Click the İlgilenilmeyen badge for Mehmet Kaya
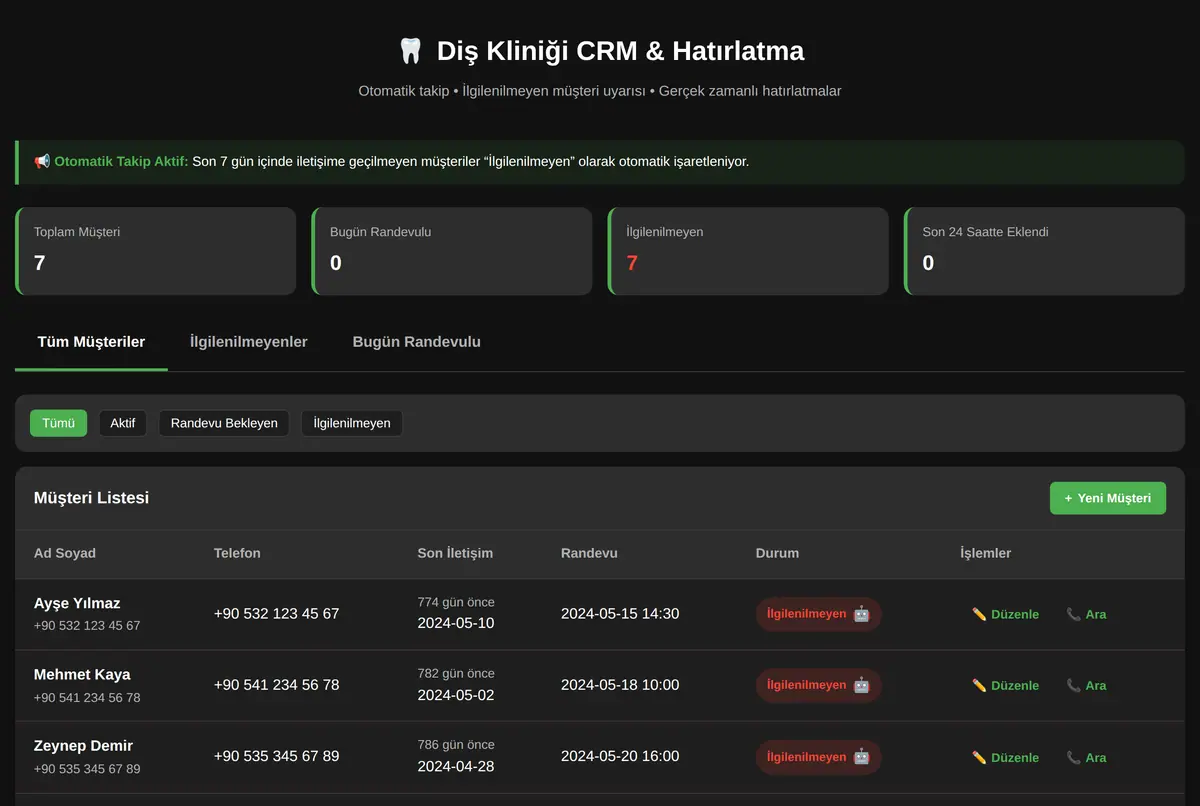Viewport: 1200px width, 806px height. [x=818, y=685]
